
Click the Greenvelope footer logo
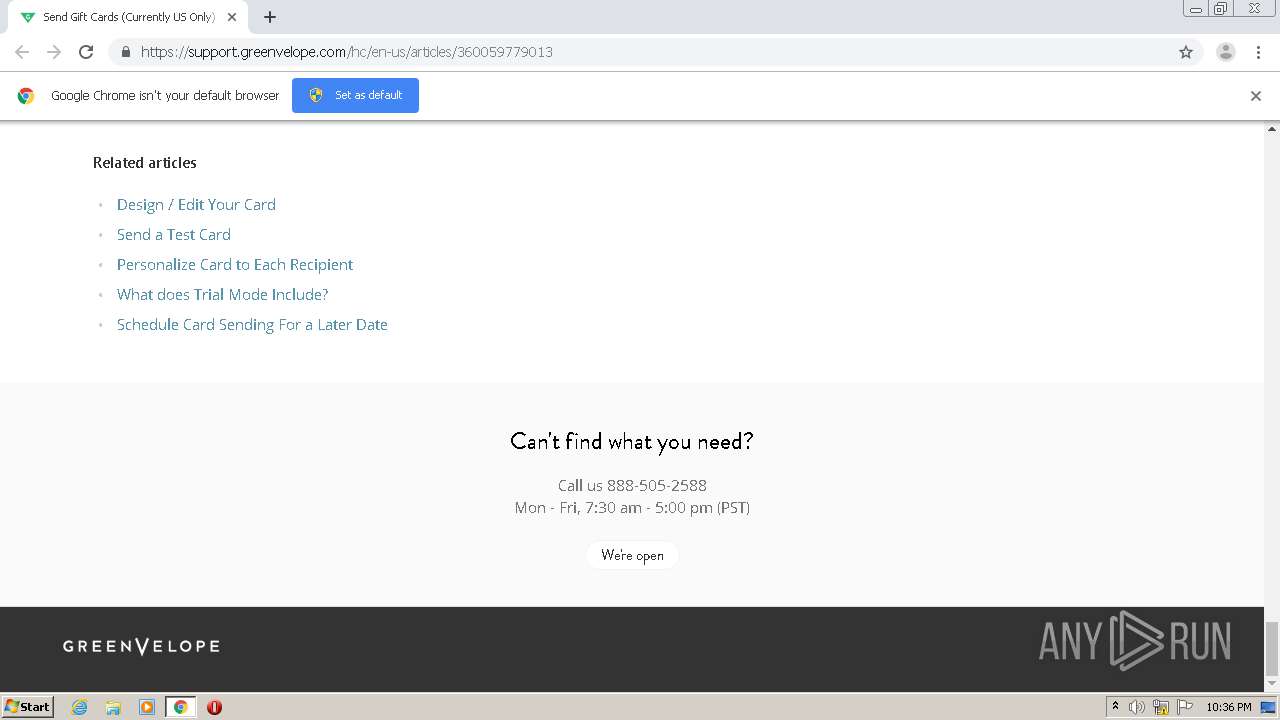click(141, 646)
